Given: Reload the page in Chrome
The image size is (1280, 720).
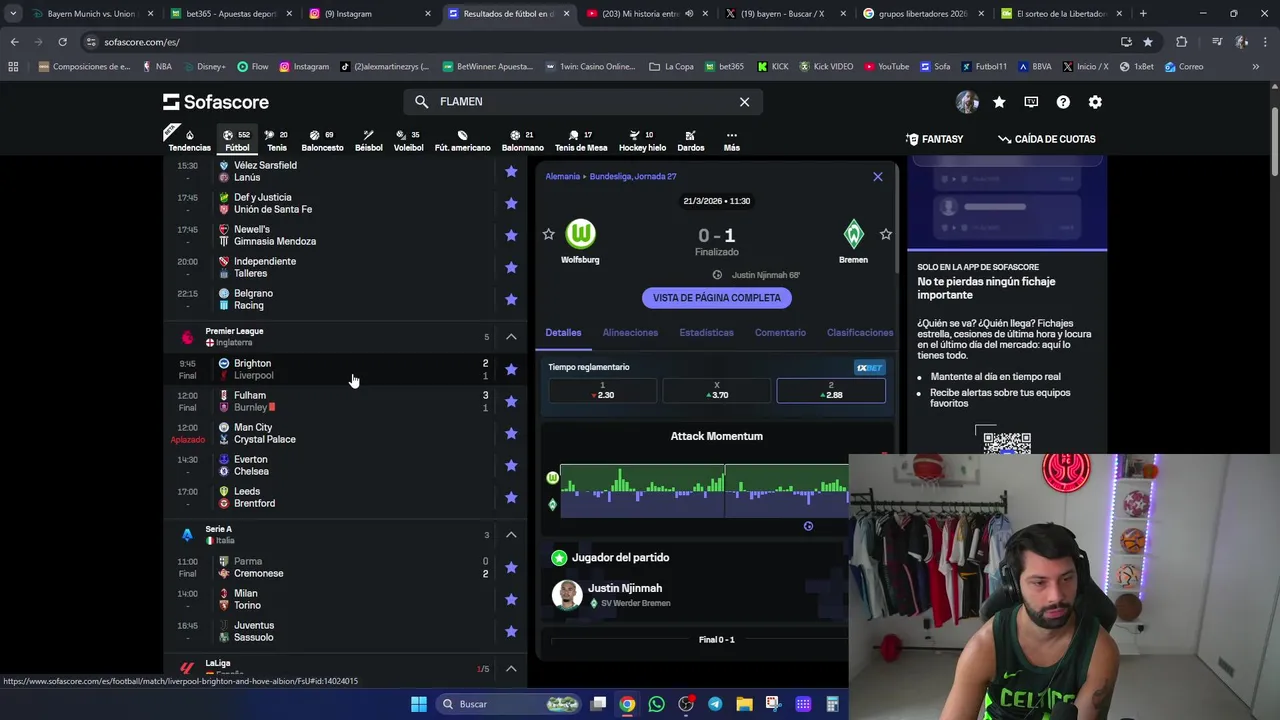Looking at the screenshot, I should tap(62, 42).
